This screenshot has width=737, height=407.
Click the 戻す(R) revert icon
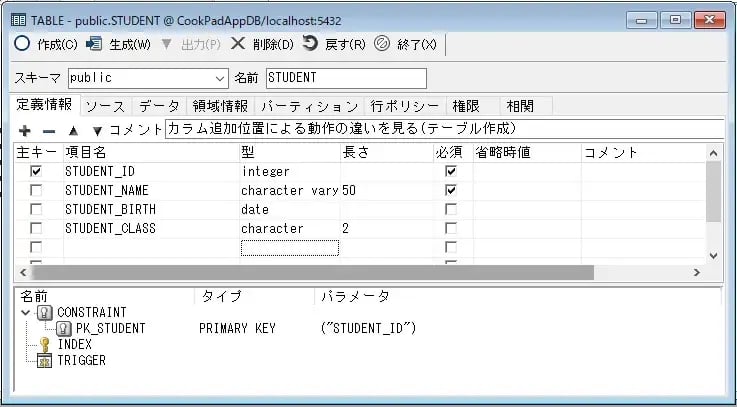[310, 44]
